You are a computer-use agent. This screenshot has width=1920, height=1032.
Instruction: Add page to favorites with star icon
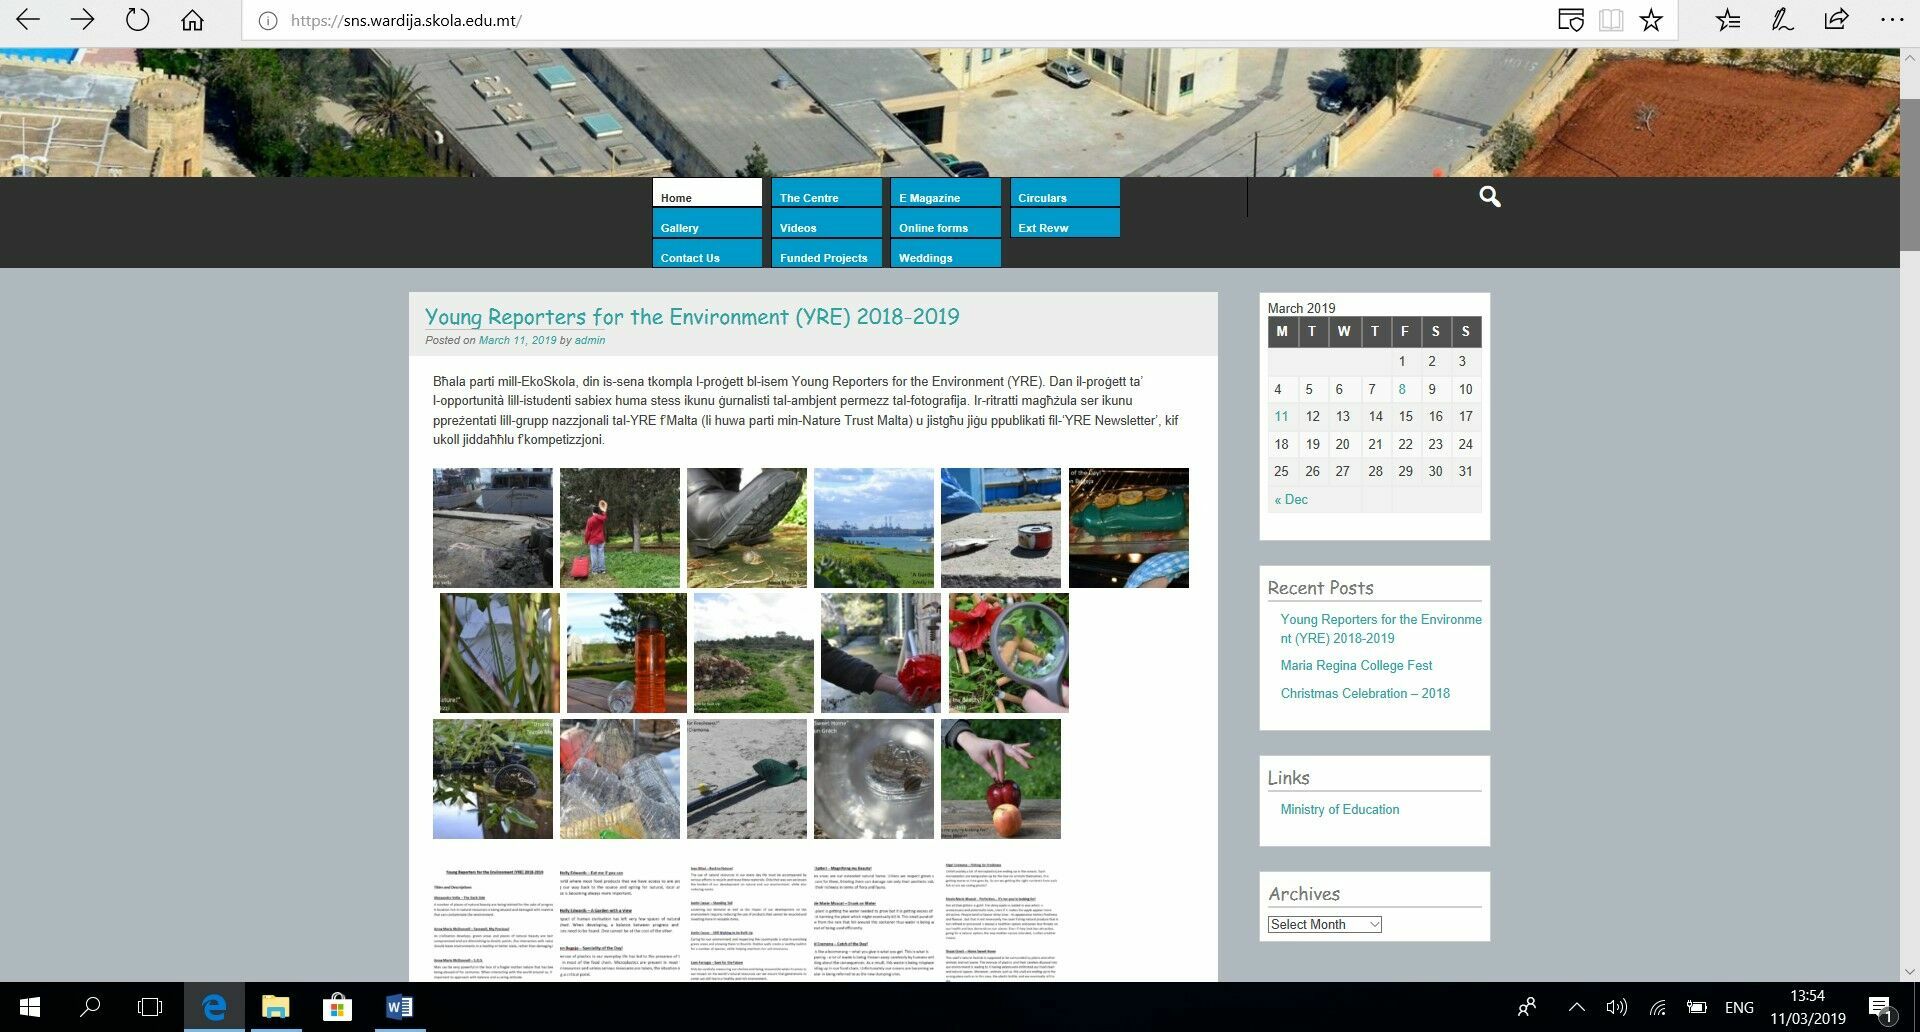(x=1651, y=20)
